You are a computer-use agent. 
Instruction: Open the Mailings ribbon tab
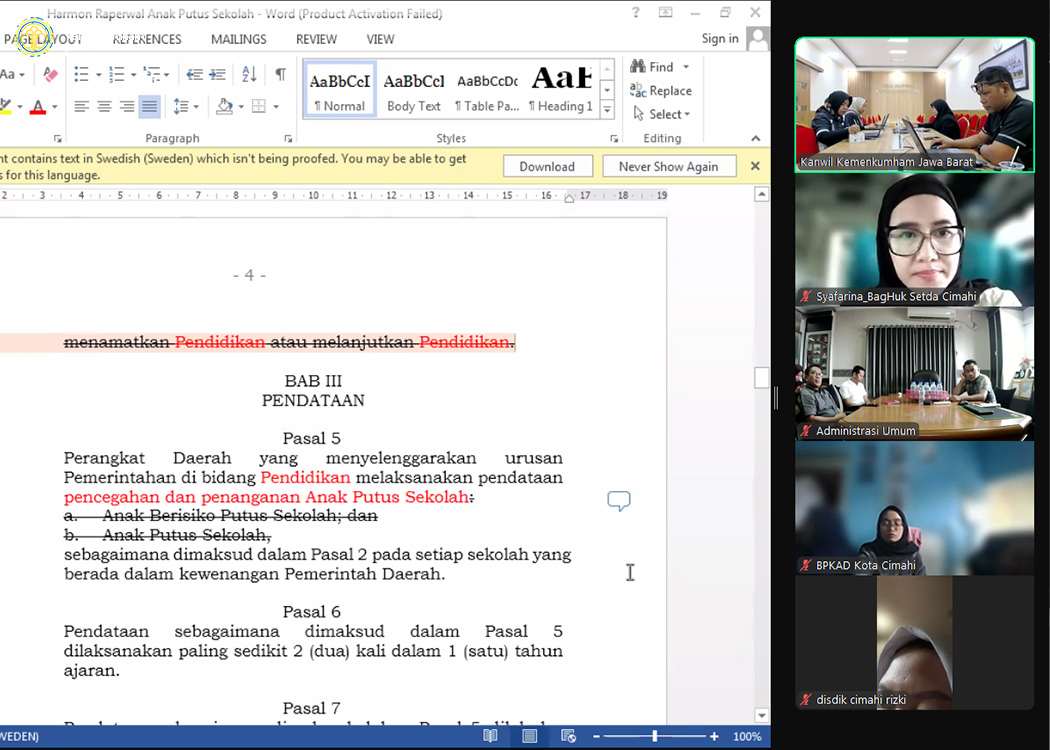[x=238, y=39]
